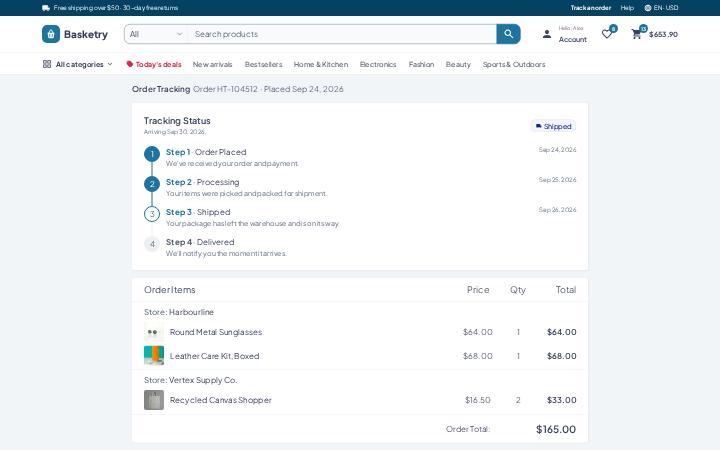Click the Step 3 Shipped circle marker
Screen dimensions: 720x450
point(152,214)
